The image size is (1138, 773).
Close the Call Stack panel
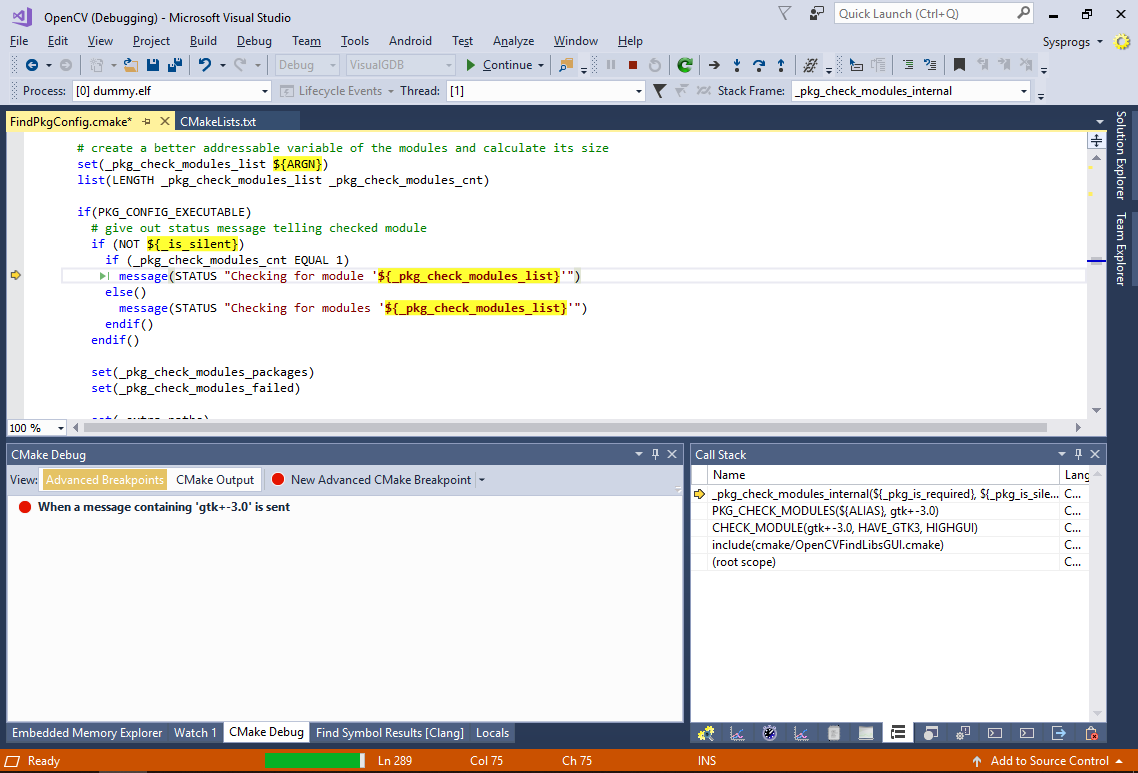1095,454
